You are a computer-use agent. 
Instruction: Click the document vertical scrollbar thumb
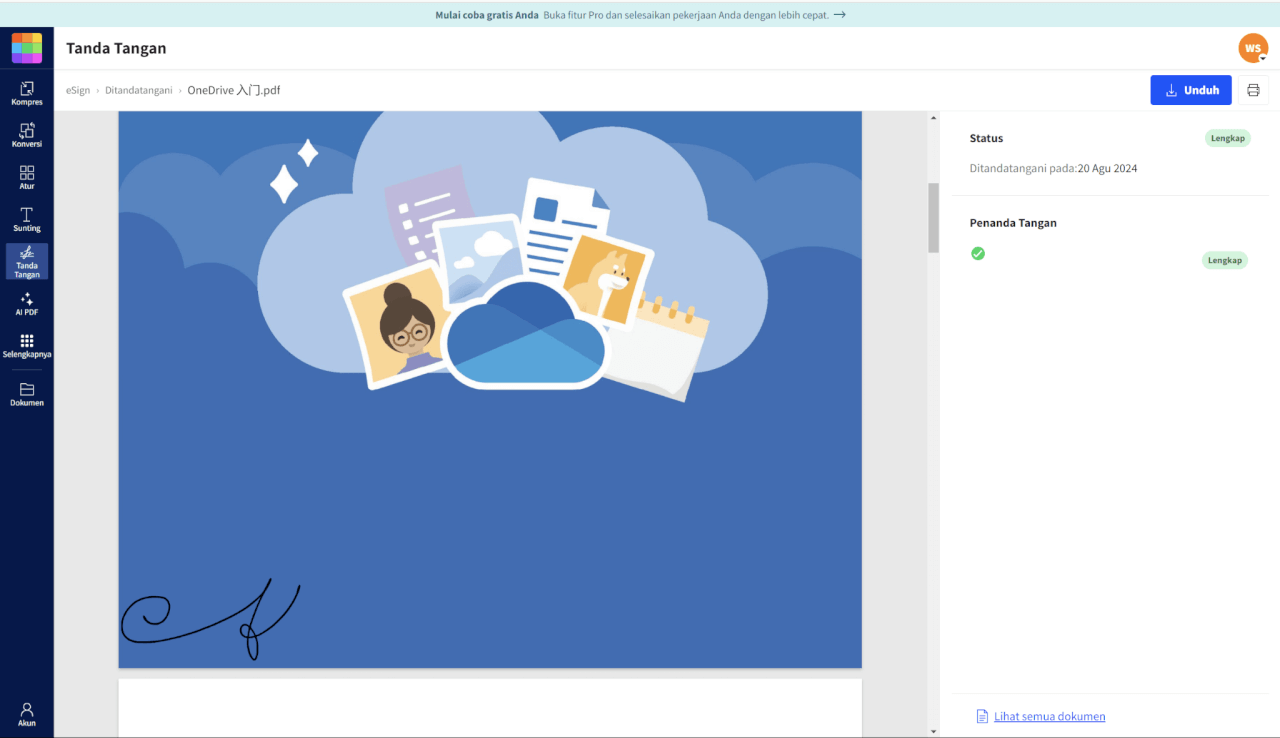[933, 217]
